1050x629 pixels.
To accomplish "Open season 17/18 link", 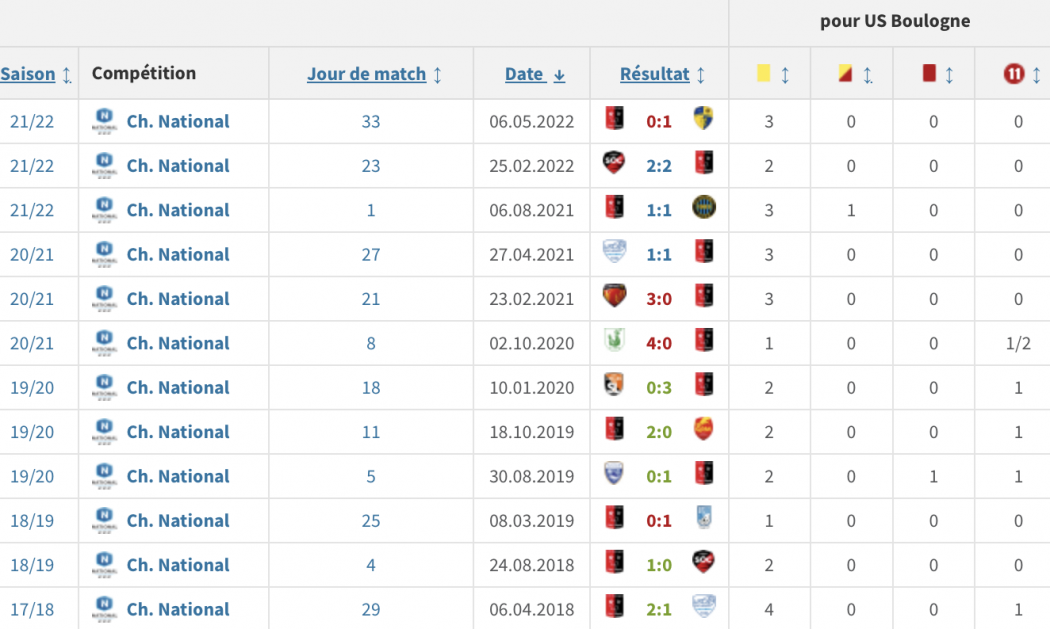I will (32, 609).
